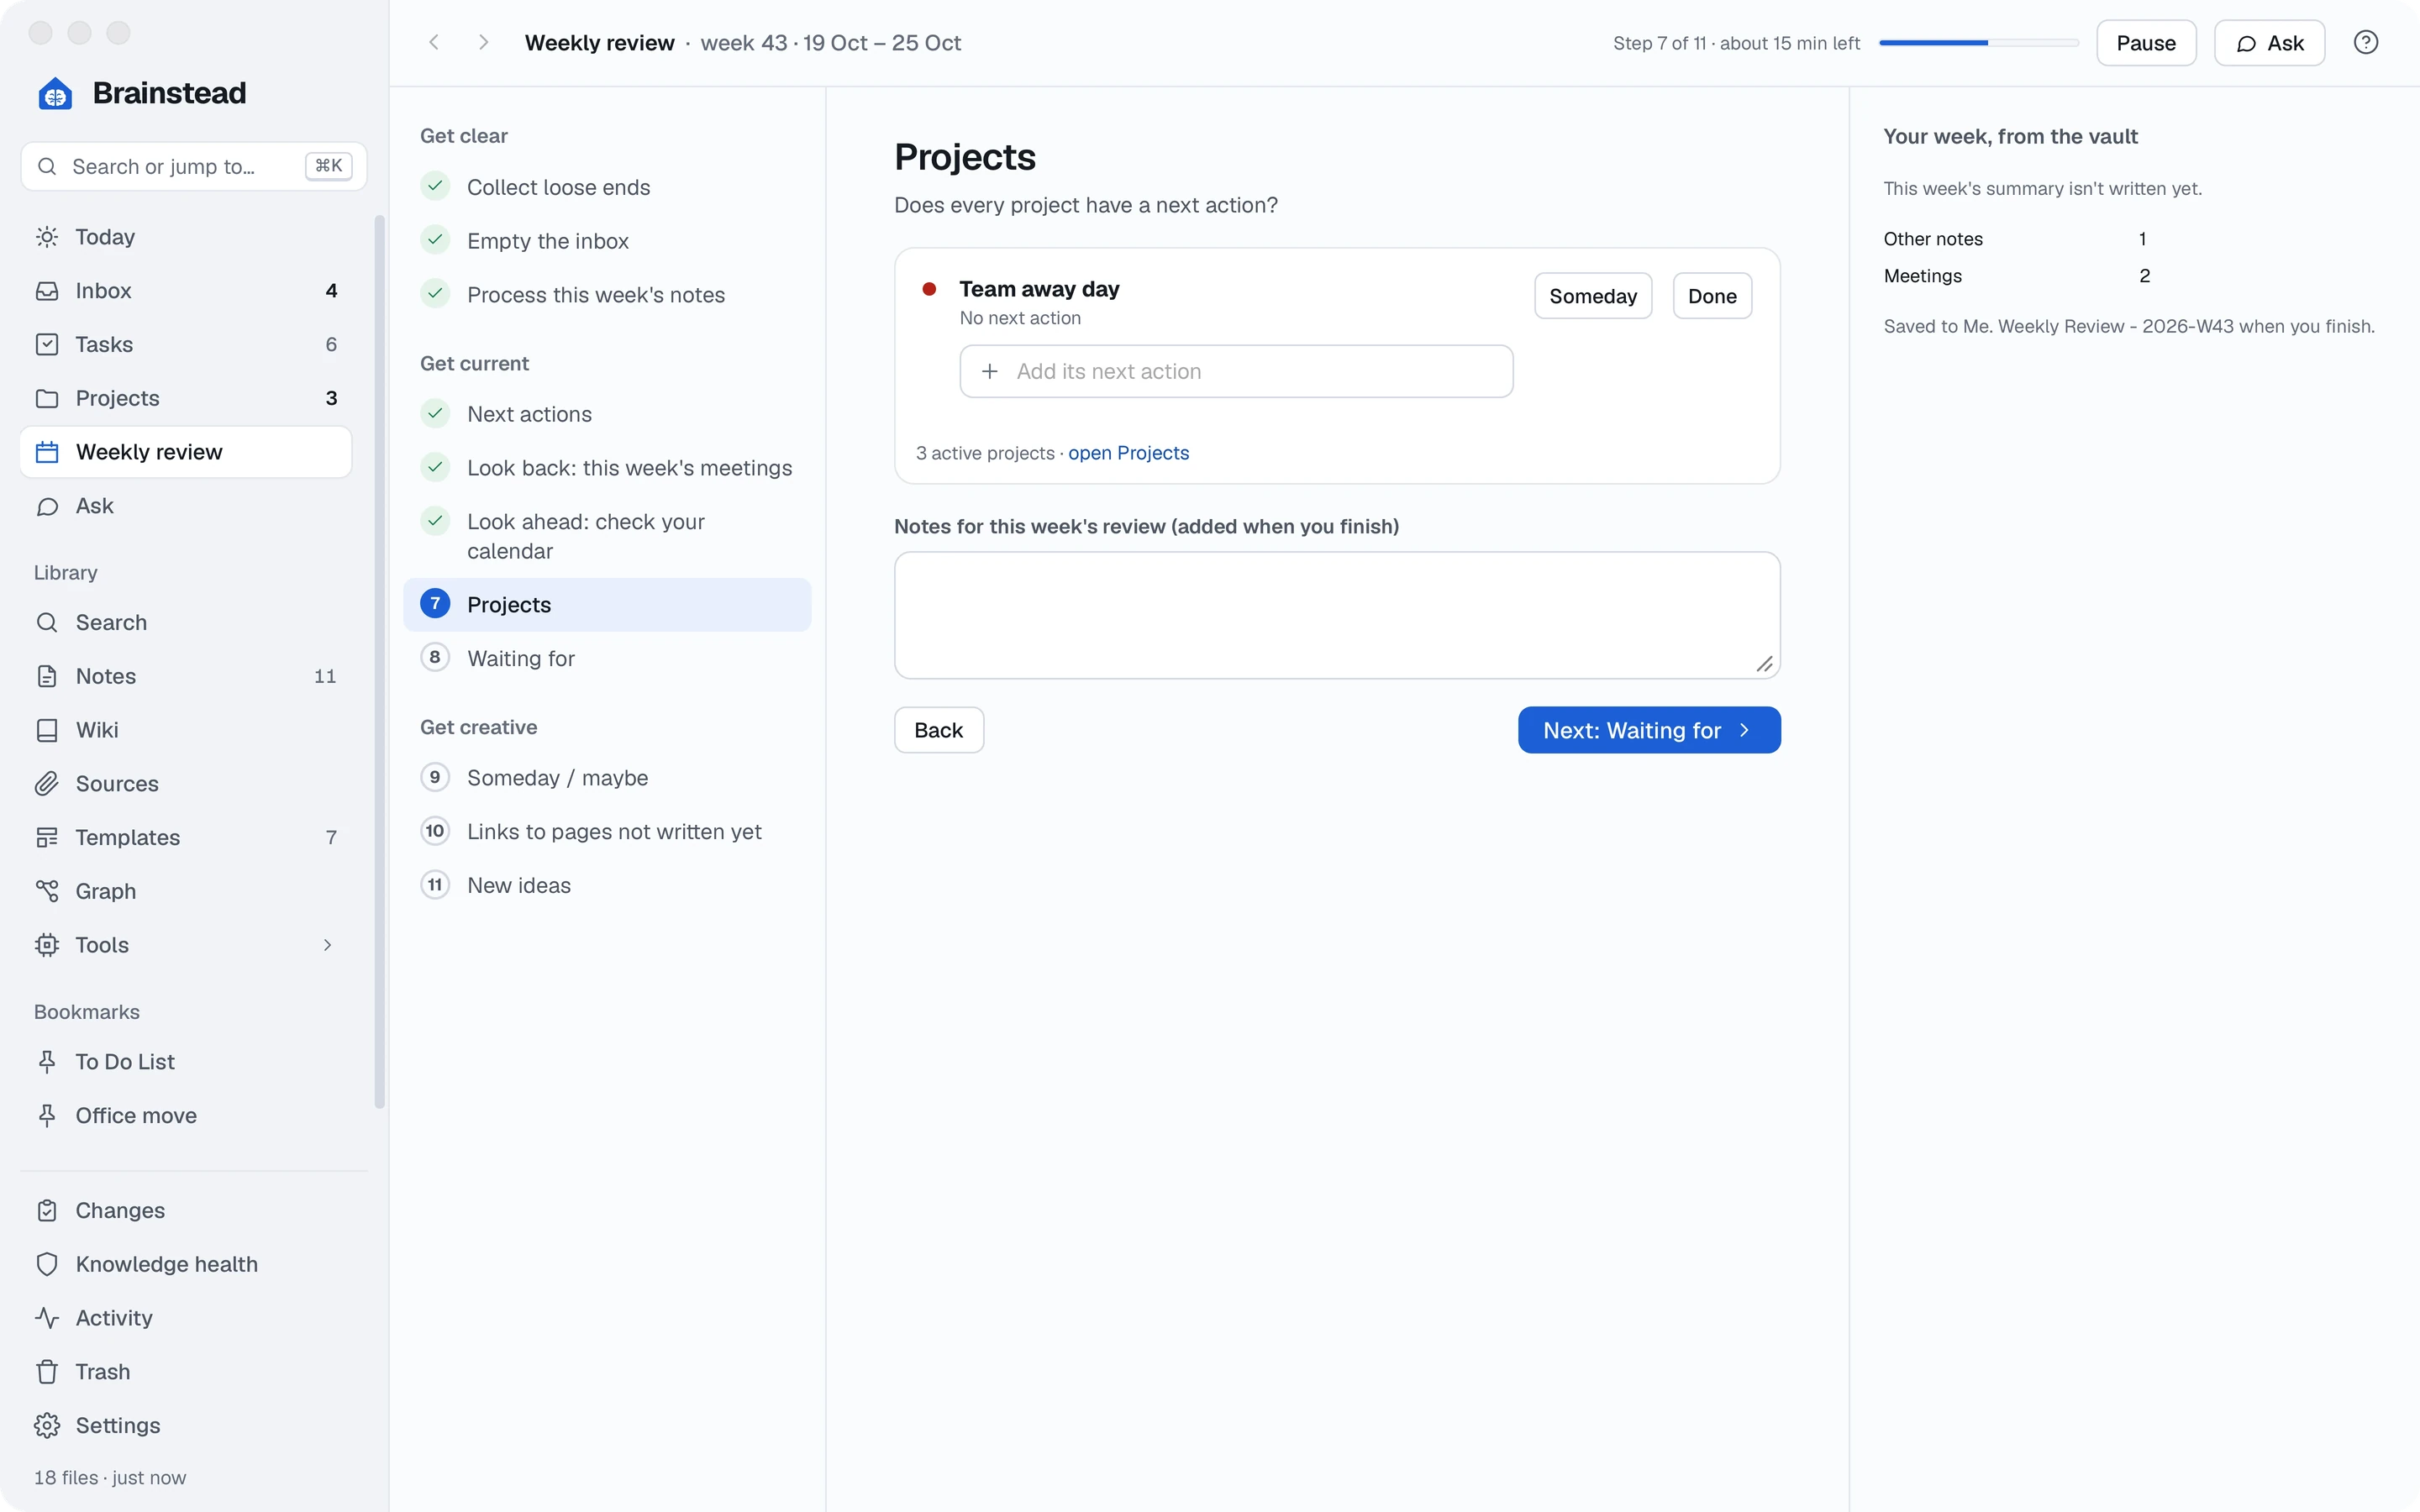The width and height of the screenshot is (2420, 1512).
Task: Open the Today sun icon
Action: tap(46, 237)
